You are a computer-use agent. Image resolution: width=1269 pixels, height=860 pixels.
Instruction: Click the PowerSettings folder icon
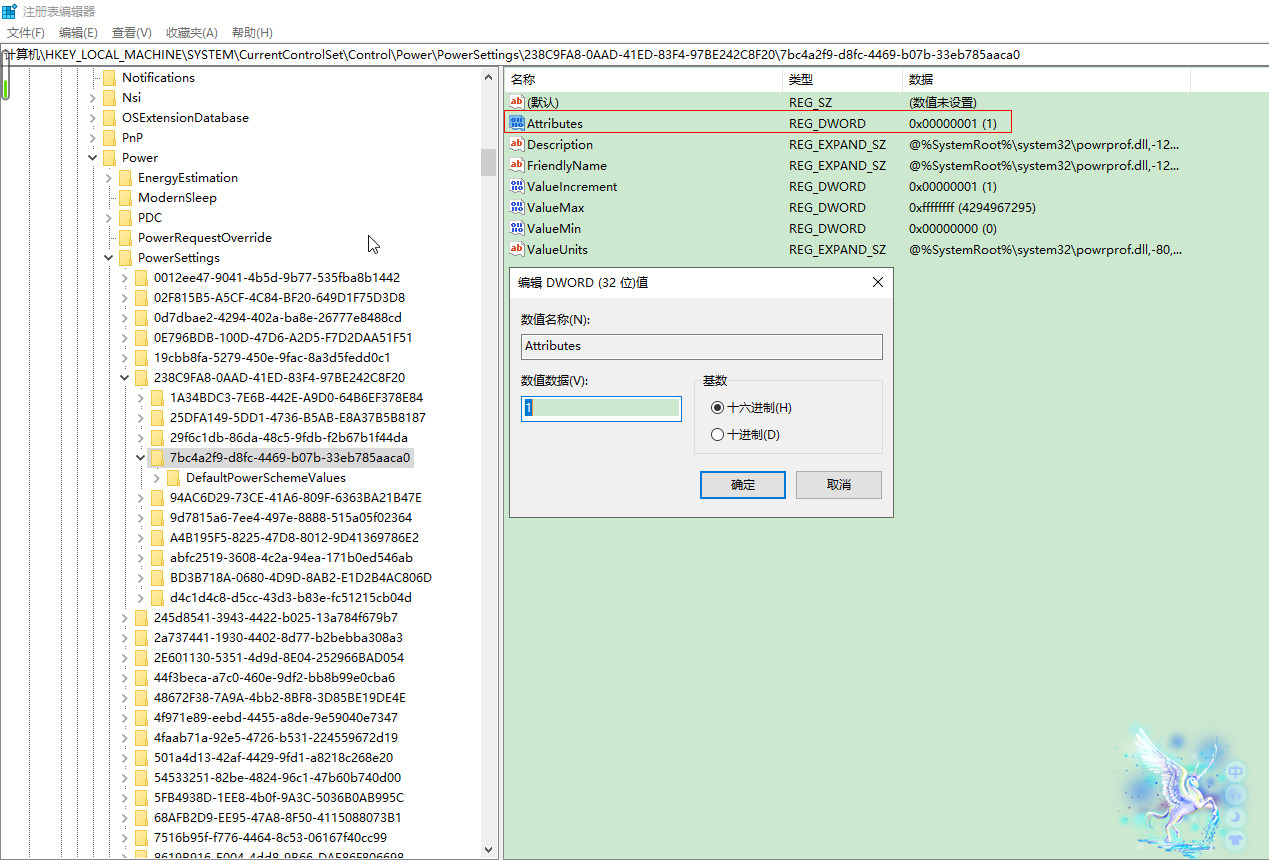click(126, 257)
